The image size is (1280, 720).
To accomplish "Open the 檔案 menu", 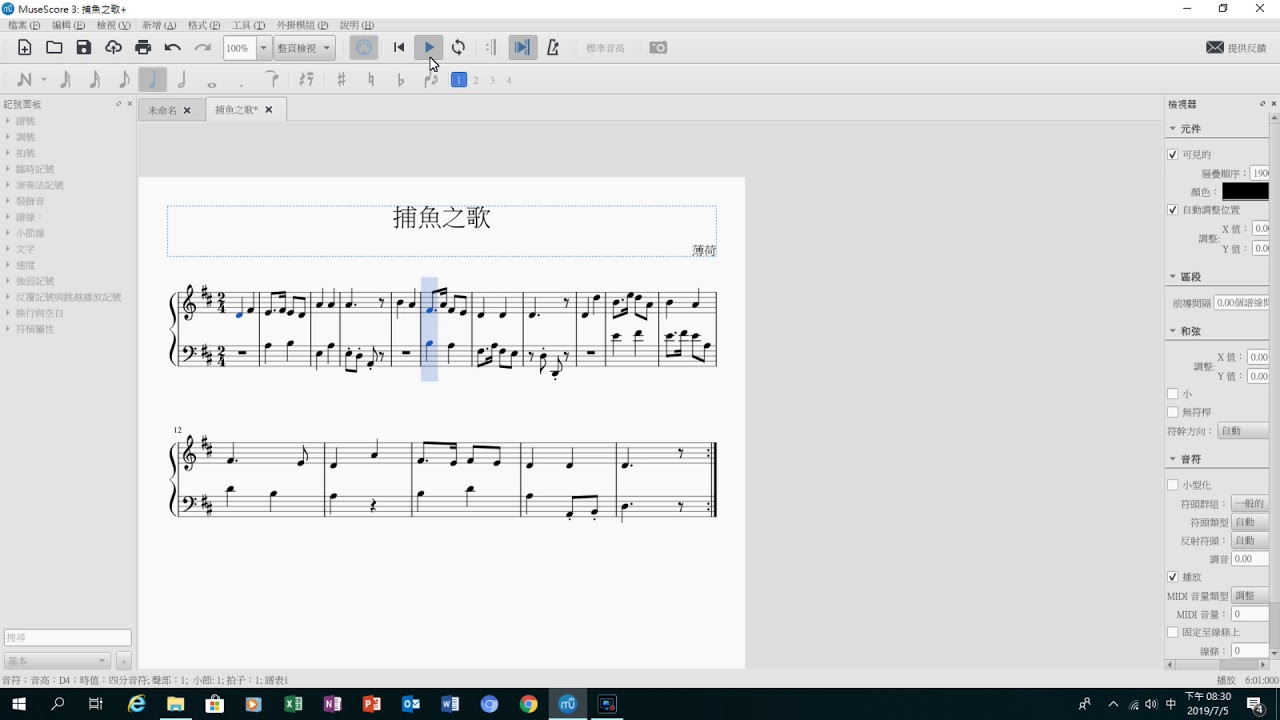I will (x=24, y=25).
